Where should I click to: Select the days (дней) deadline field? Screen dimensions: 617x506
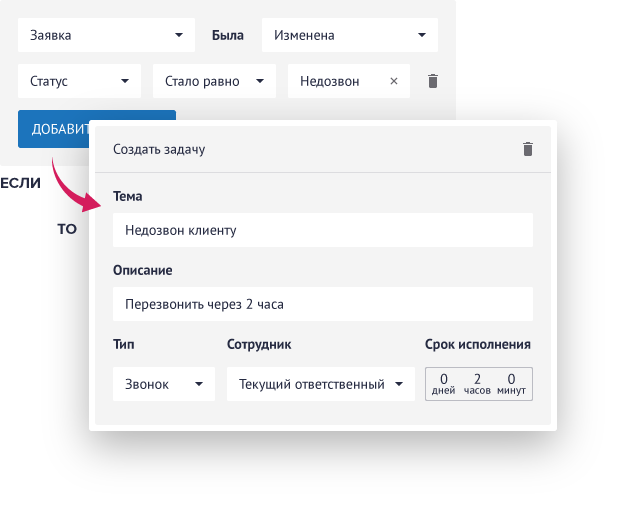443,384
